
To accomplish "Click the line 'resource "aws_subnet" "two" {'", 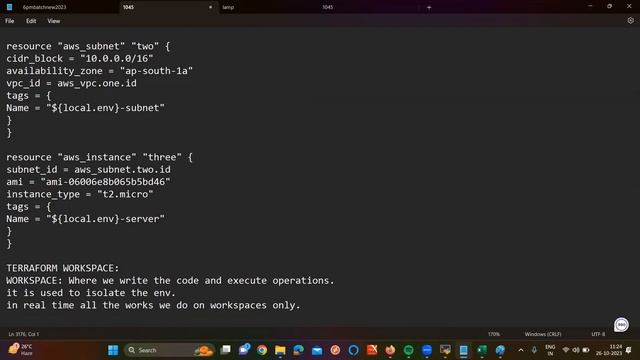I will pyautogui.click(x=88, y=46).
